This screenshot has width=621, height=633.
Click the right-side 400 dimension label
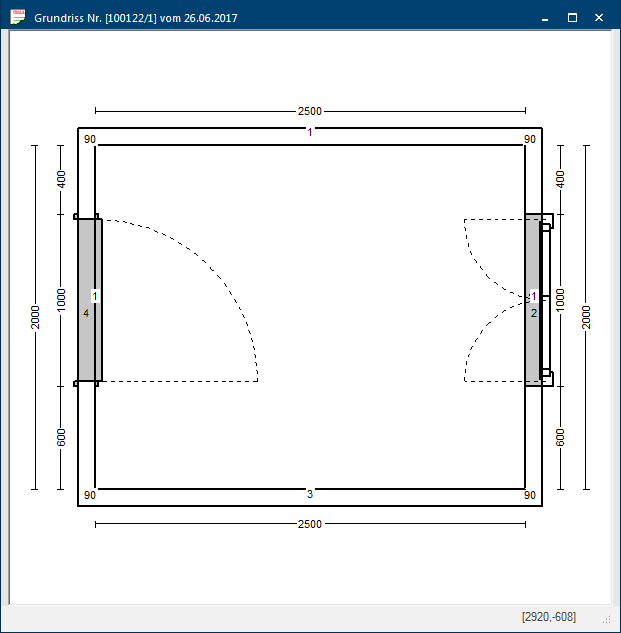(560, 180)
